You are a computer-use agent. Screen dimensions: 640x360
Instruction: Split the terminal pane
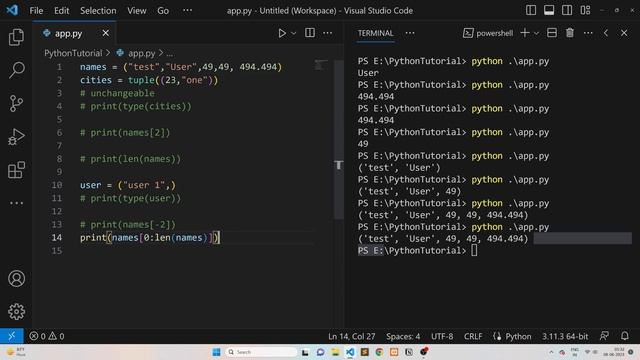(x=552, y=33)
